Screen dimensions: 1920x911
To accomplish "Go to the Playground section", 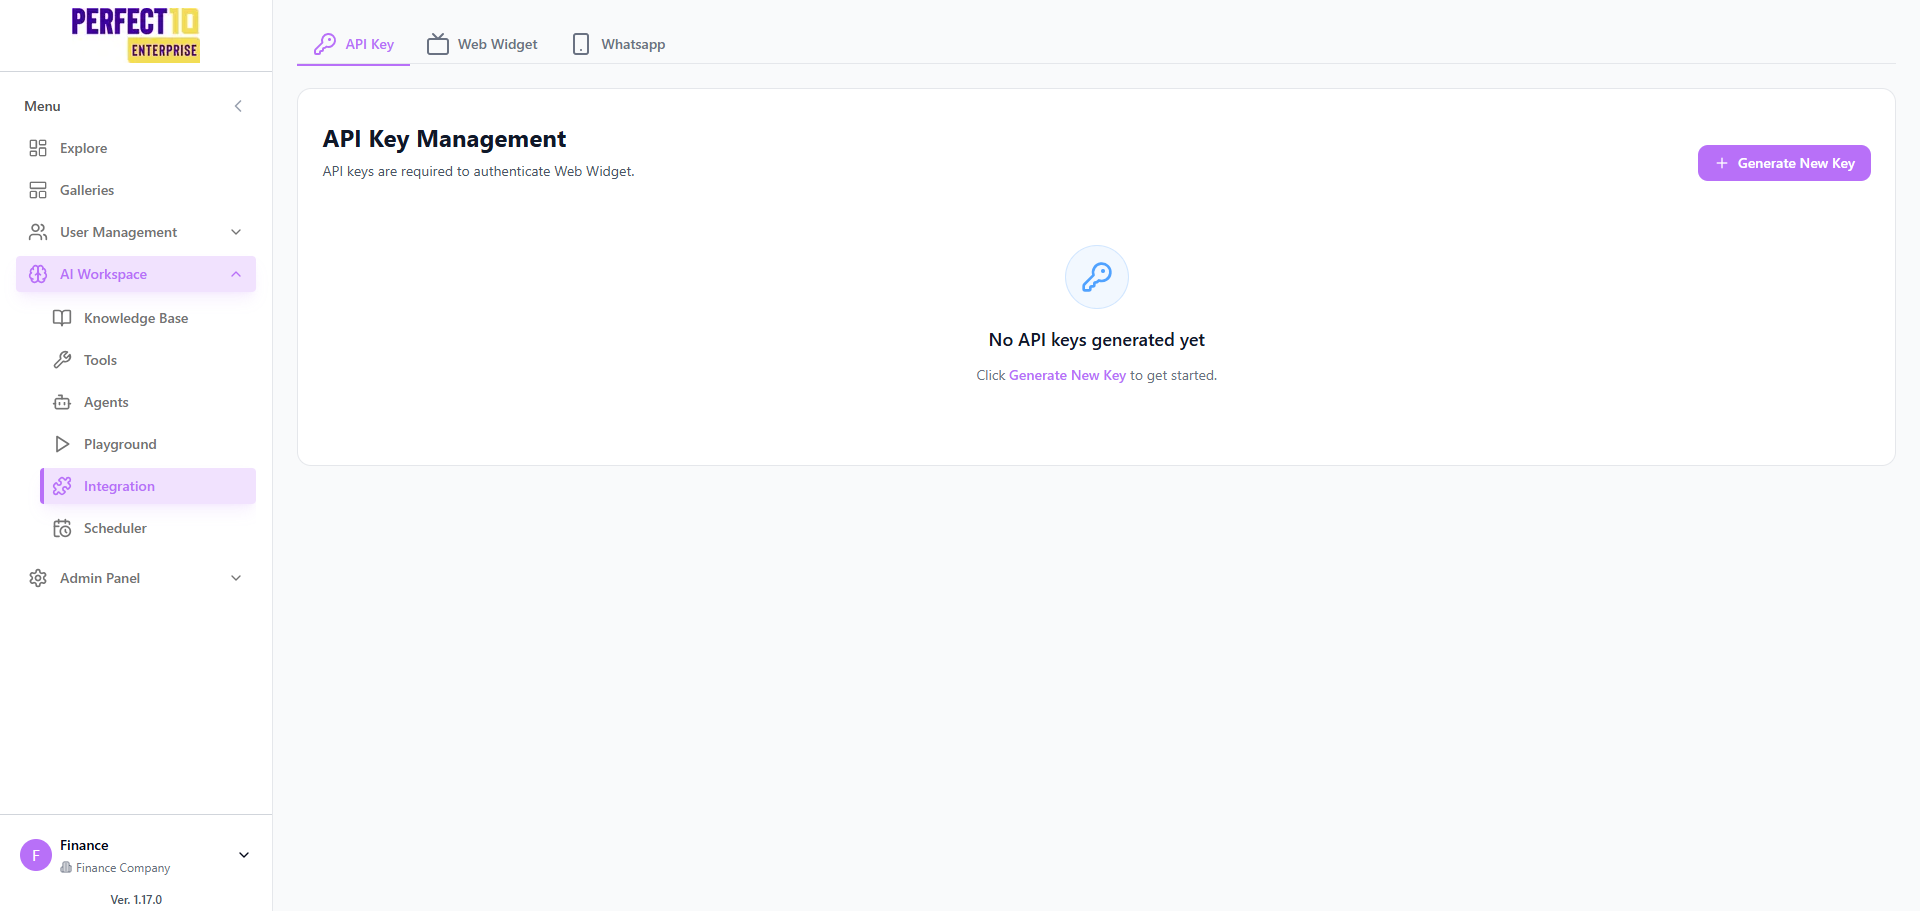I will [x=148, y=444].
